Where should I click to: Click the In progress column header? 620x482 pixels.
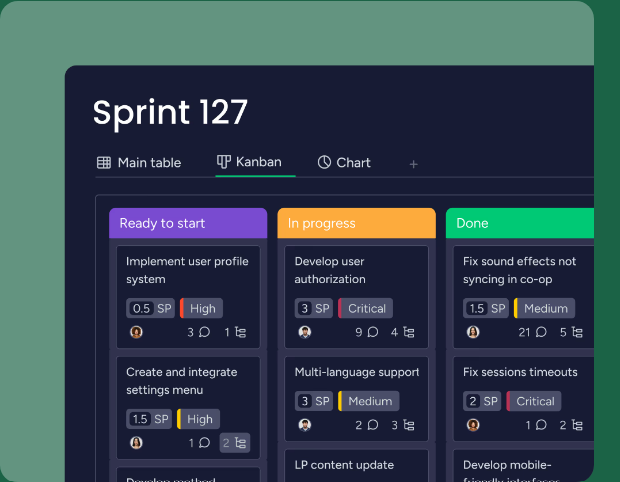[x=356, y=223]
